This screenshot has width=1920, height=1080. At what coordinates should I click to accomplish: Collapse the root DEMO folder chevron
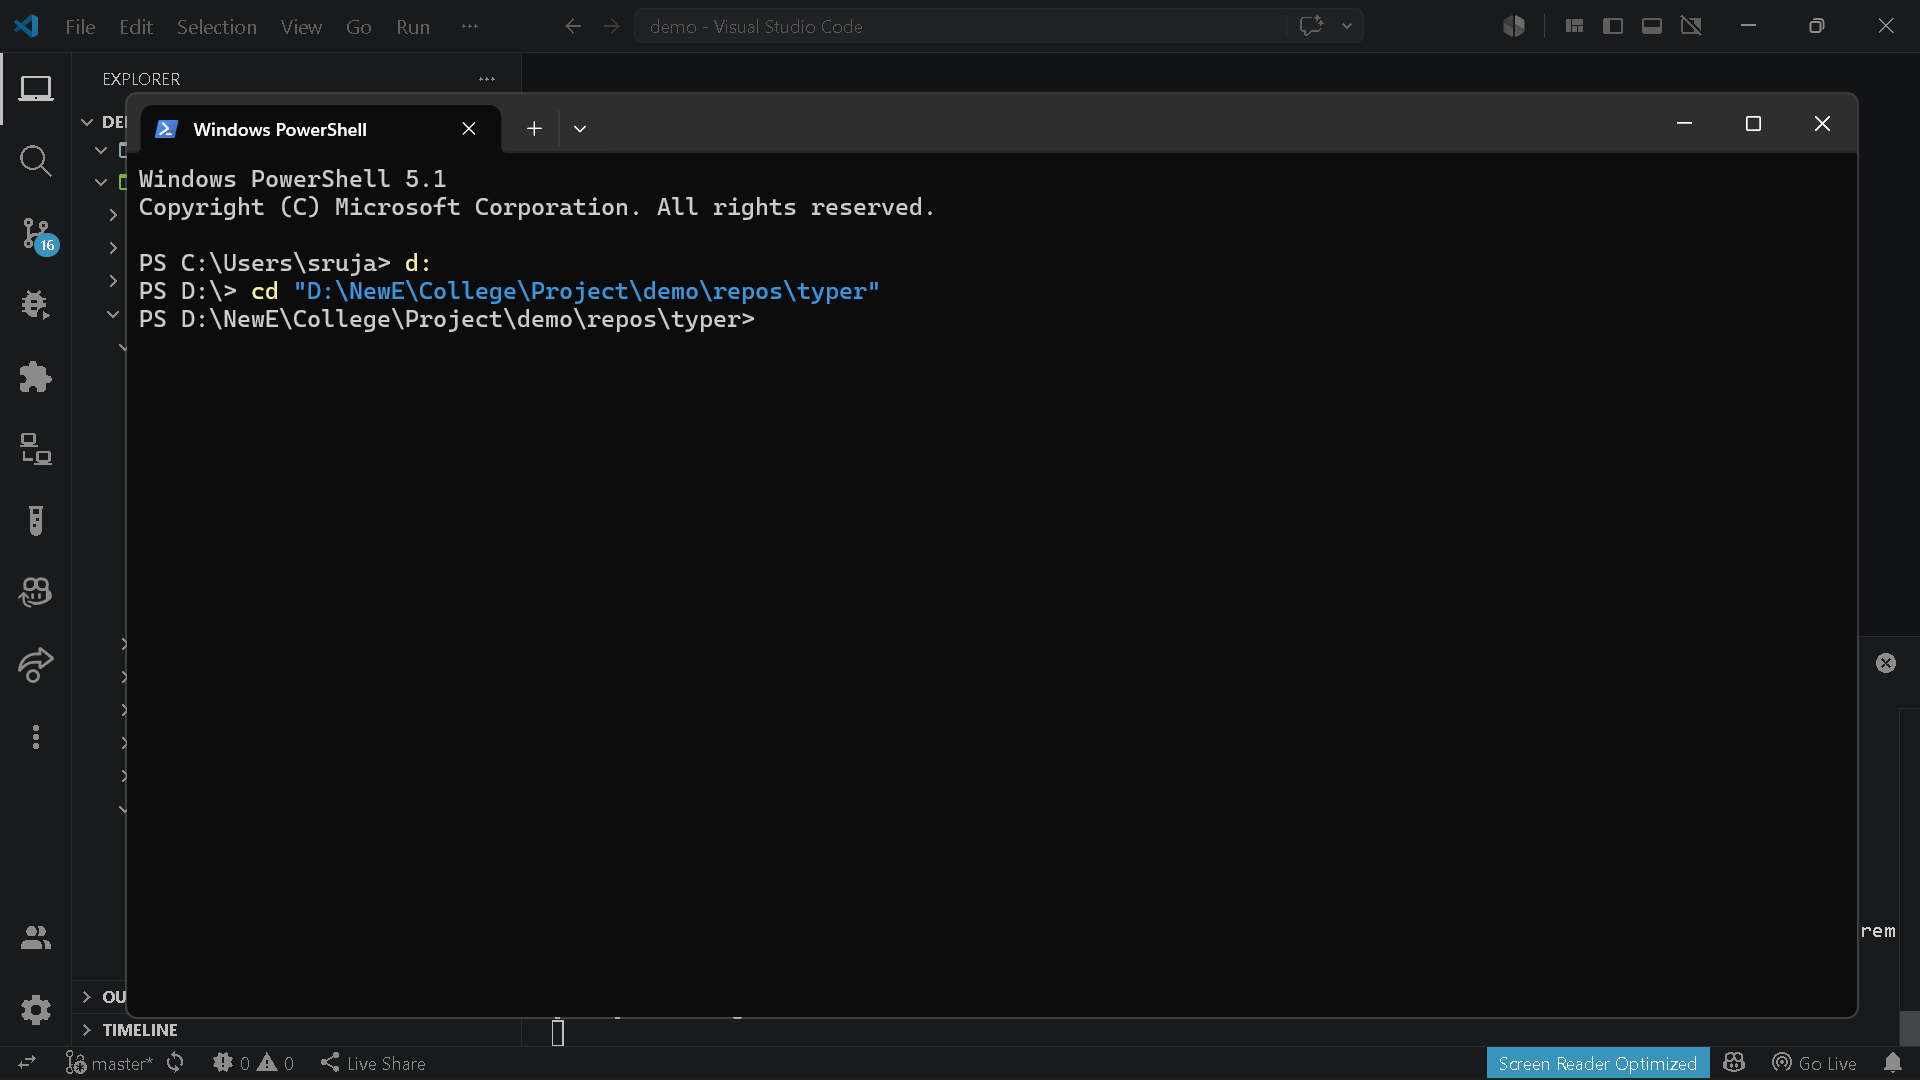pos(87,122)
